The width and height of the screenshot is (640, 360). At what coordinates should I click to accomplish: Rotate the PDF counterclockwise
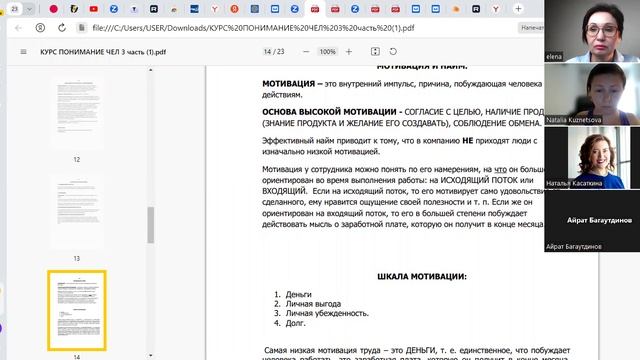coord(393,51)
